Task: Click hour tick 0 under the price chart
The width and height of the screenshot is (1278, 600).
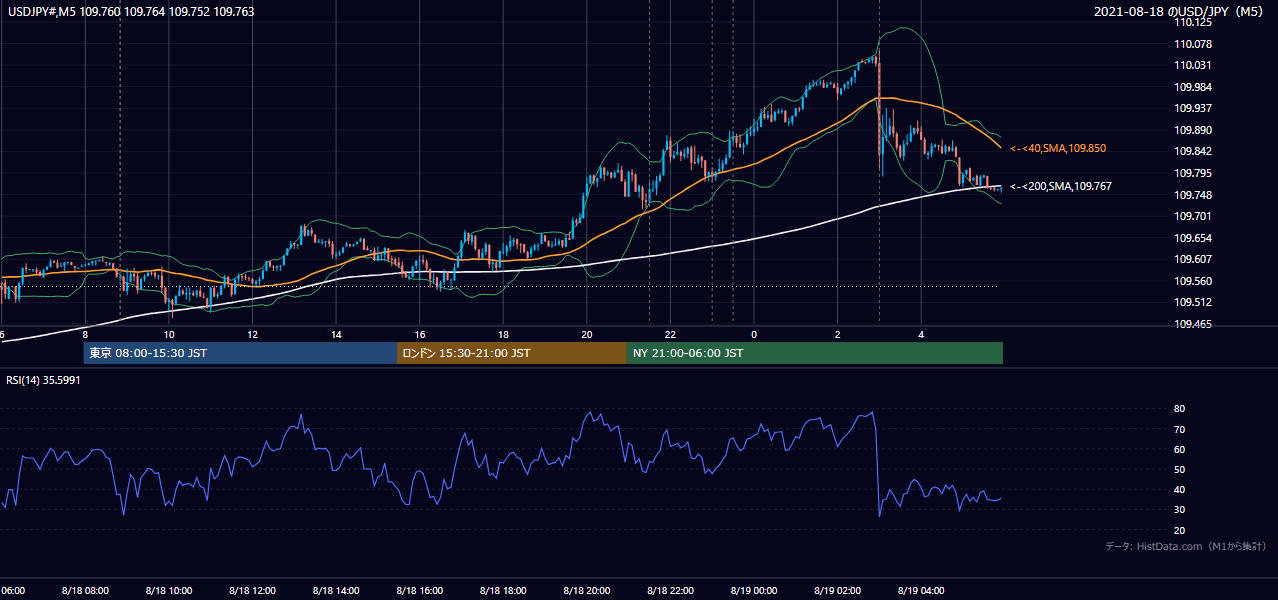Action: click(x=754, y=334)
